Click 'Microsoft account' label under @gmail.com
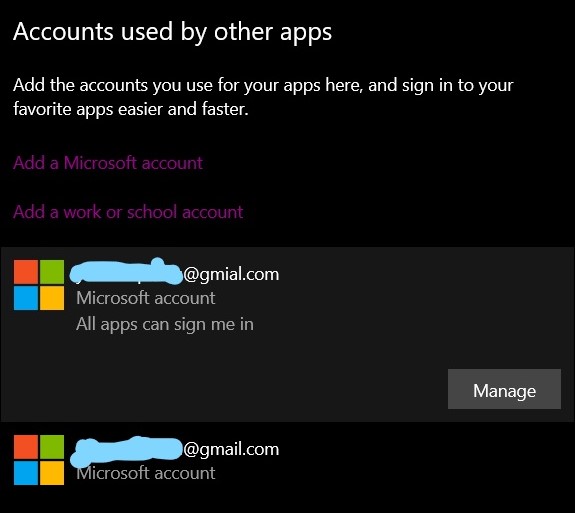Screen dimensions: 575x513 (x=146, y=473)
